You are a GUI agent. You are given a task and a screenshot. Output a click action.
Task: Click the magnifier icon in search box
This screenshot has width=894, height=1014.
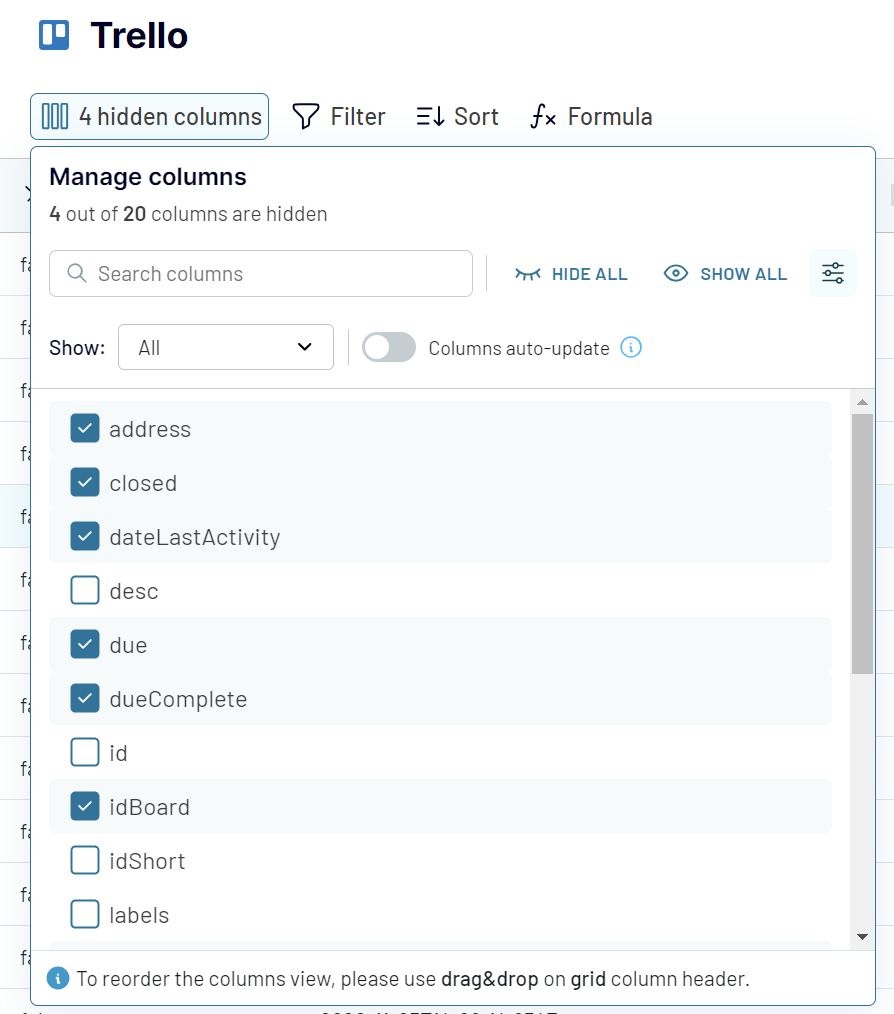pos(76,273)
